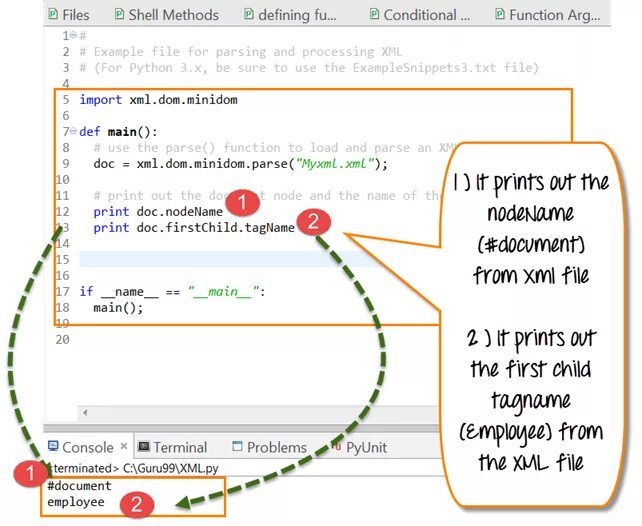Click the Files tab Python file icon
Viewport: 642px width, 526px height.
[53, 15]
